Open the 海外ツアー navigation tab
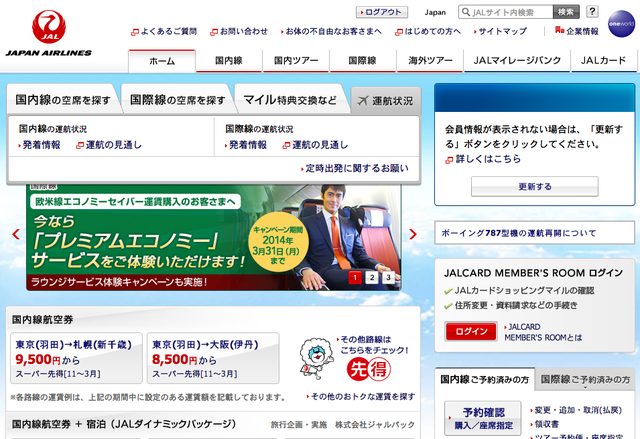Viewport: 640px width, 439px height. [430, 61]
